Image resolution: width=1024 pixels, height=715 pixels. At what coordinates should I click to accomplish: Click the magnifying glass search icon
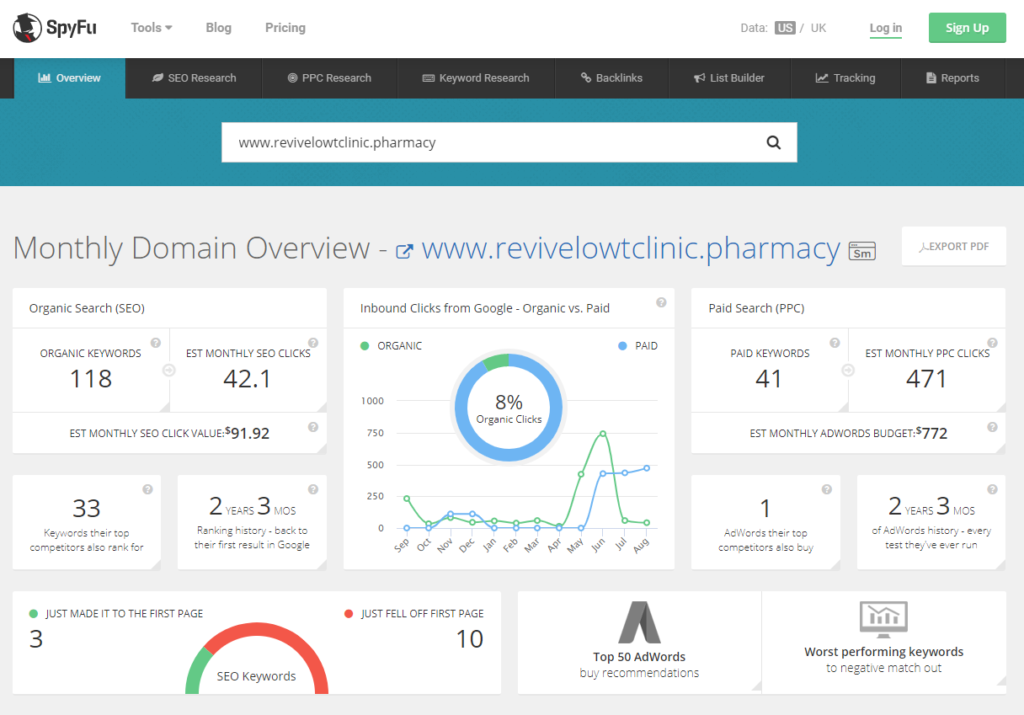tap(773, 142)
